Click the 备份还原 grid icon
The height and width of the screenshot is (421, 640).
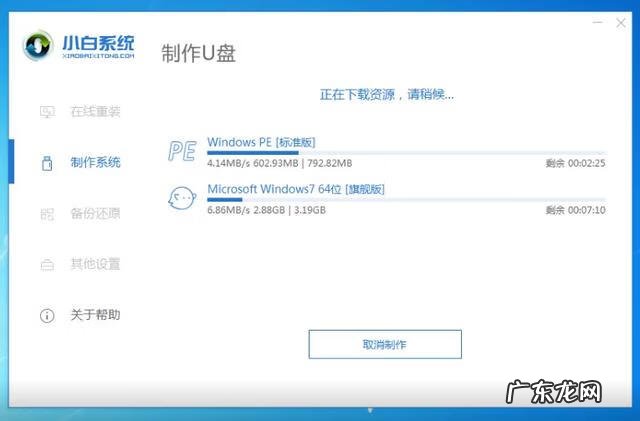click(x=47, y=214)
